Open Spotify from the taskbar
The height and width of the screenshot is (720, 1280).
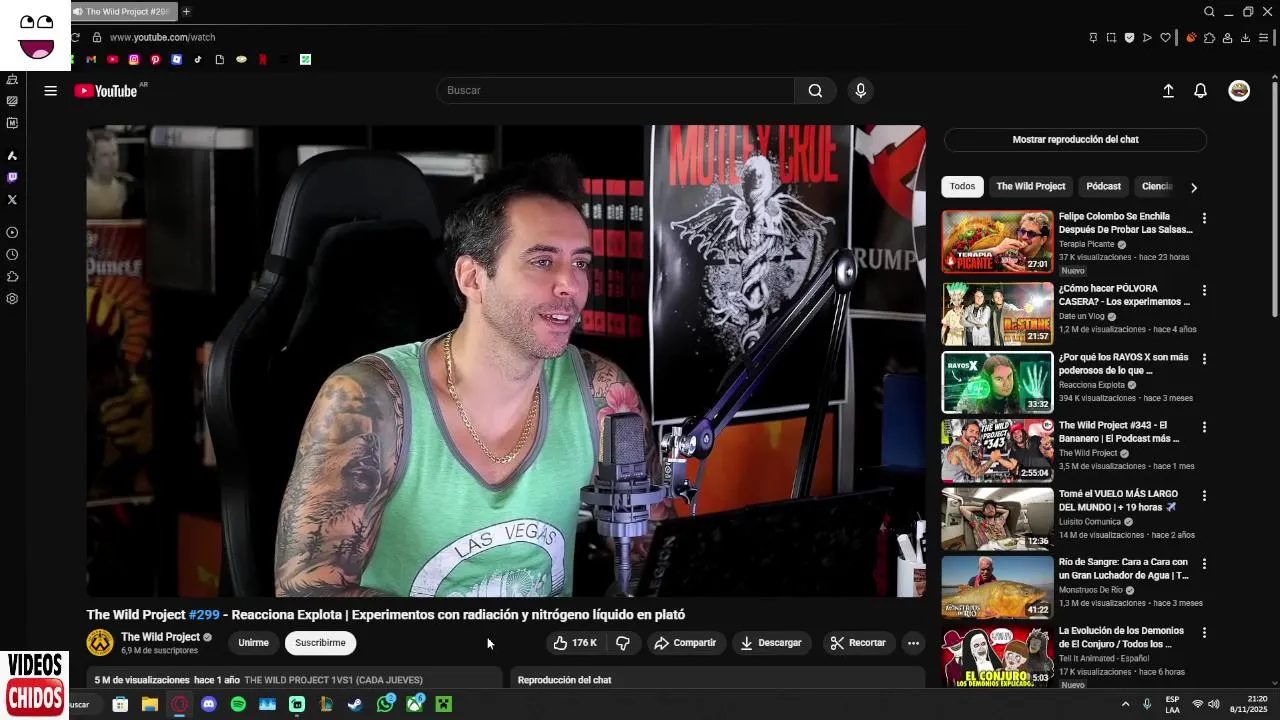coord(238,704)
